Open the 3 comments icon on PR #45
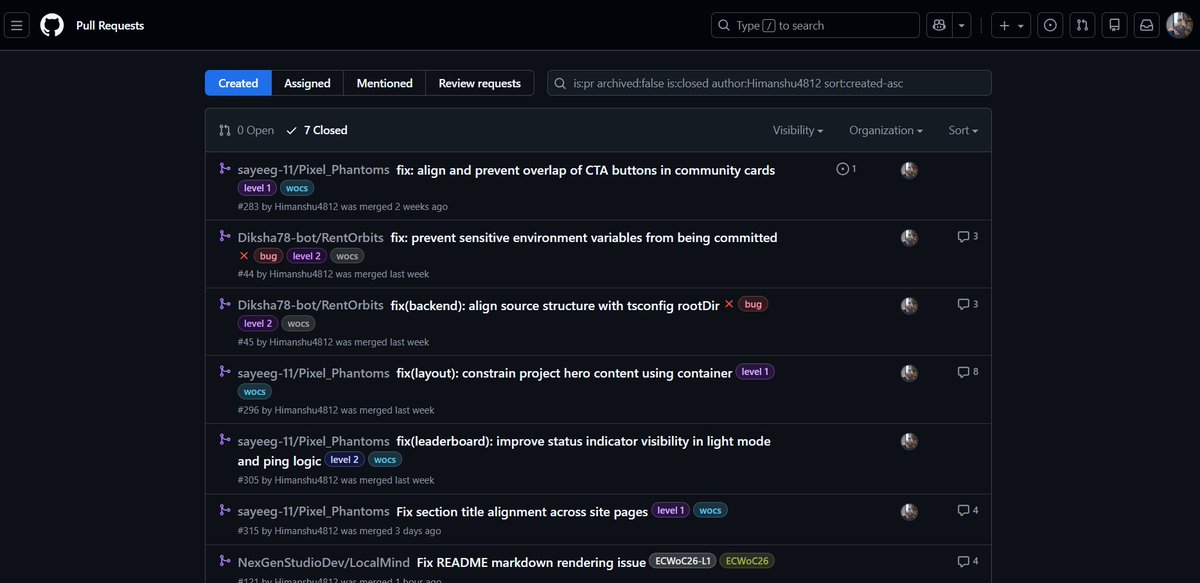1200x583 pixels. click(968, 304)
